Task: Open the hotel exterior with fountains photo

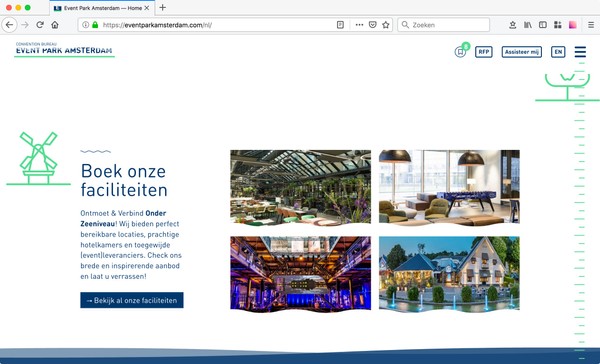Action: tap(449, 273)
